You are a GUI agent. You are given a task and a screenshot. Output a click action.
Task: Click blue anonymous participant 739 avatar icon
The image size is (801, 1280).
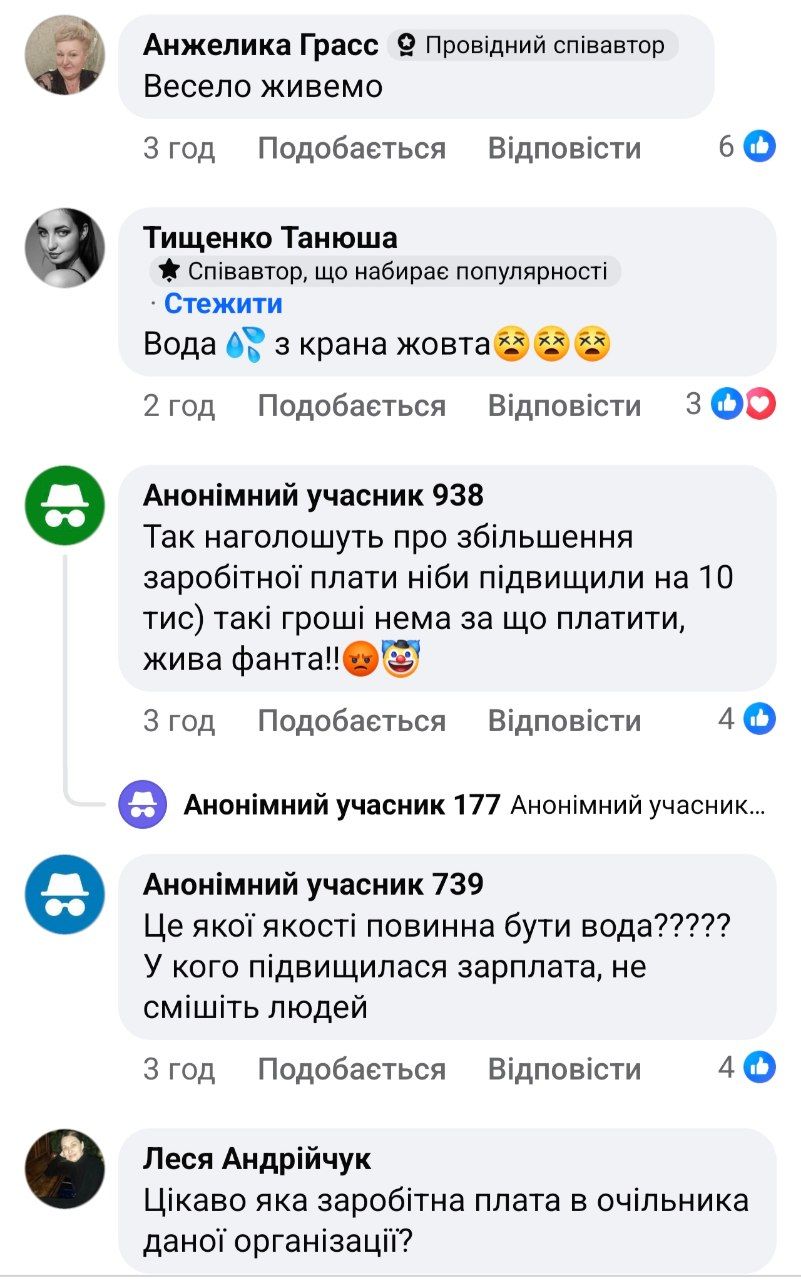tap(64, 894)
